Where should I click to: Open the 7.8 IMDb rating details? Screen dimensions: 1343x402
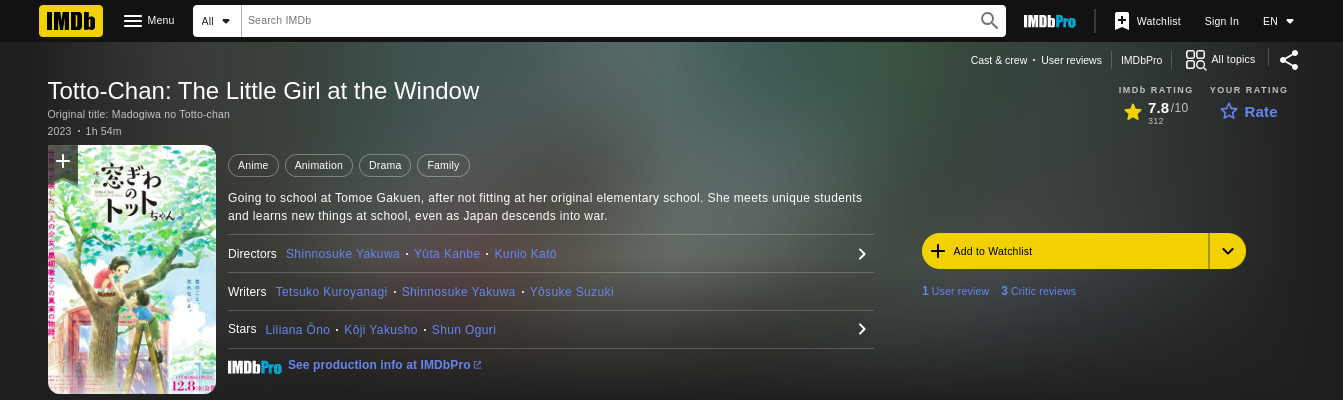[1156, 111]
